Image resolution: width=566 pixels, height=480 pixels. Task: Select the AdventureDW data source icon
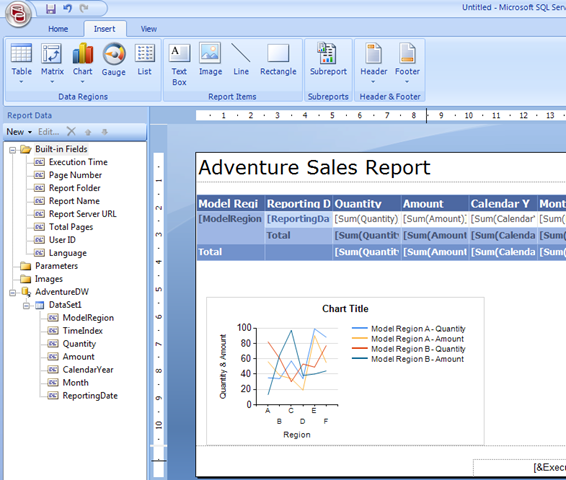[x=26, y=292]
